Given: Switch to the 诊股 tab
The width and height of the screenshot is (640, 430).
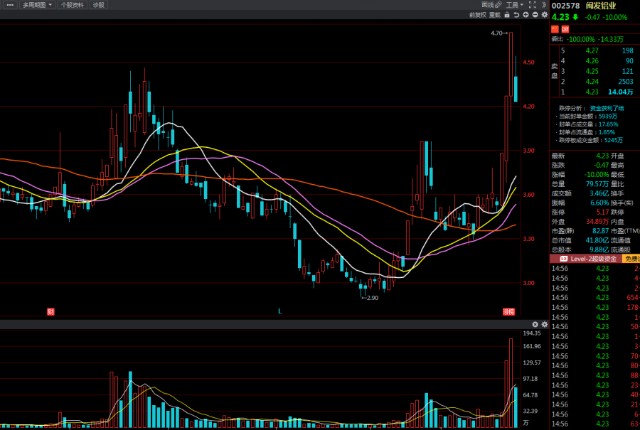Looking at the screenshot, I should pyautogui.click(x=98, y=5).
